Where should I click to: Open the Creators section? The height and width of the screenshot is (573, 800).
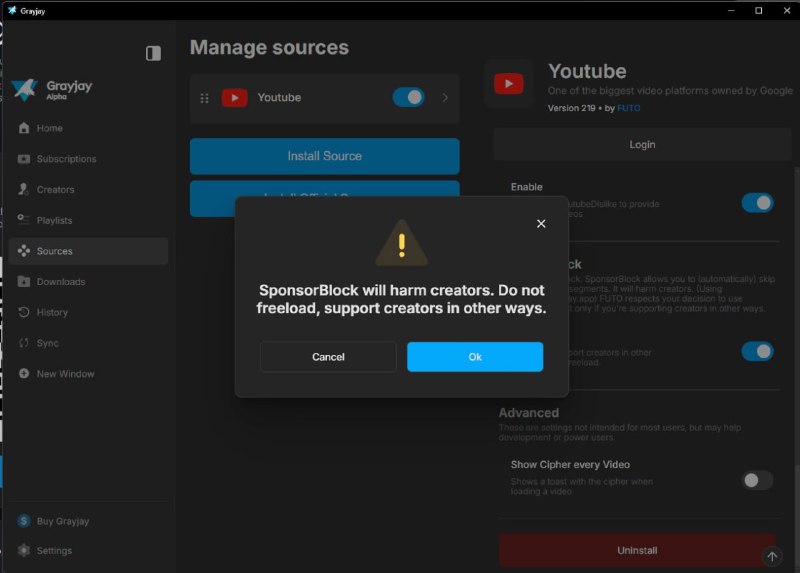[55, 190]
